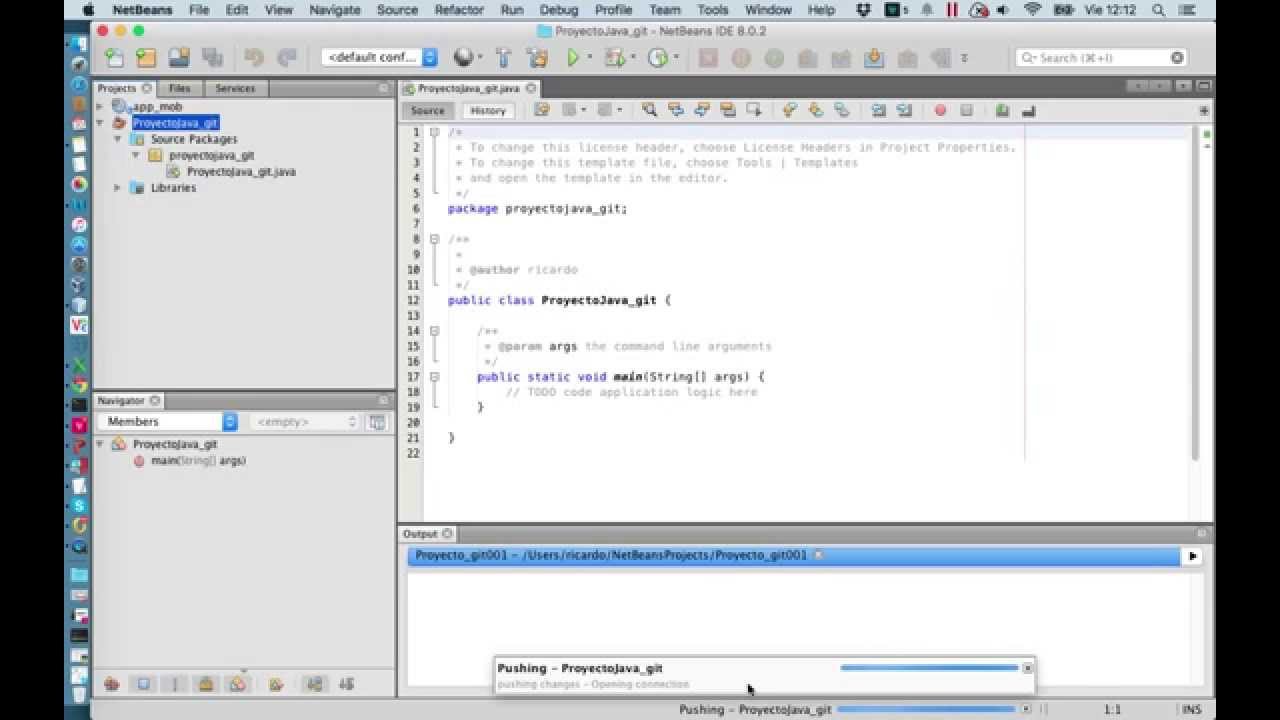This screenshot has width=1280, height=720.
Task: Collapse the proyectojava_git package node
Action: click(x=135, y=155)
